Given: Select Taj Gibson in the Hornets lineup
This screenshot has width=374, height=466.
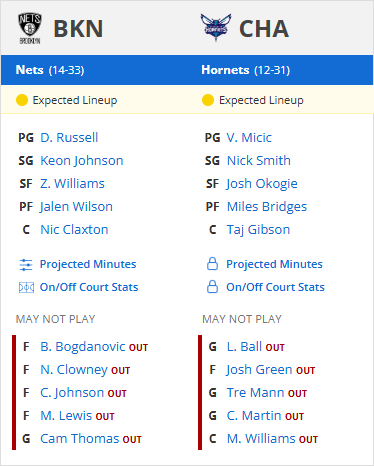Looking at the screenshot, I should [x=258, y=230].
